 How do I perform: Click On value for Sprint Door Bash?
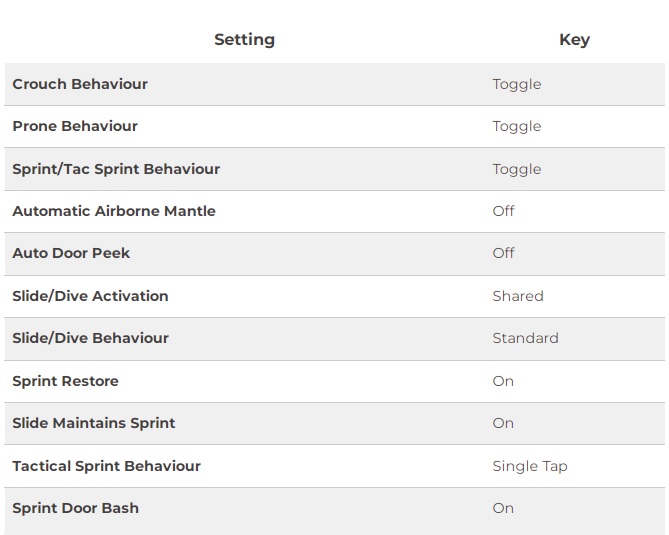[503, 508]
